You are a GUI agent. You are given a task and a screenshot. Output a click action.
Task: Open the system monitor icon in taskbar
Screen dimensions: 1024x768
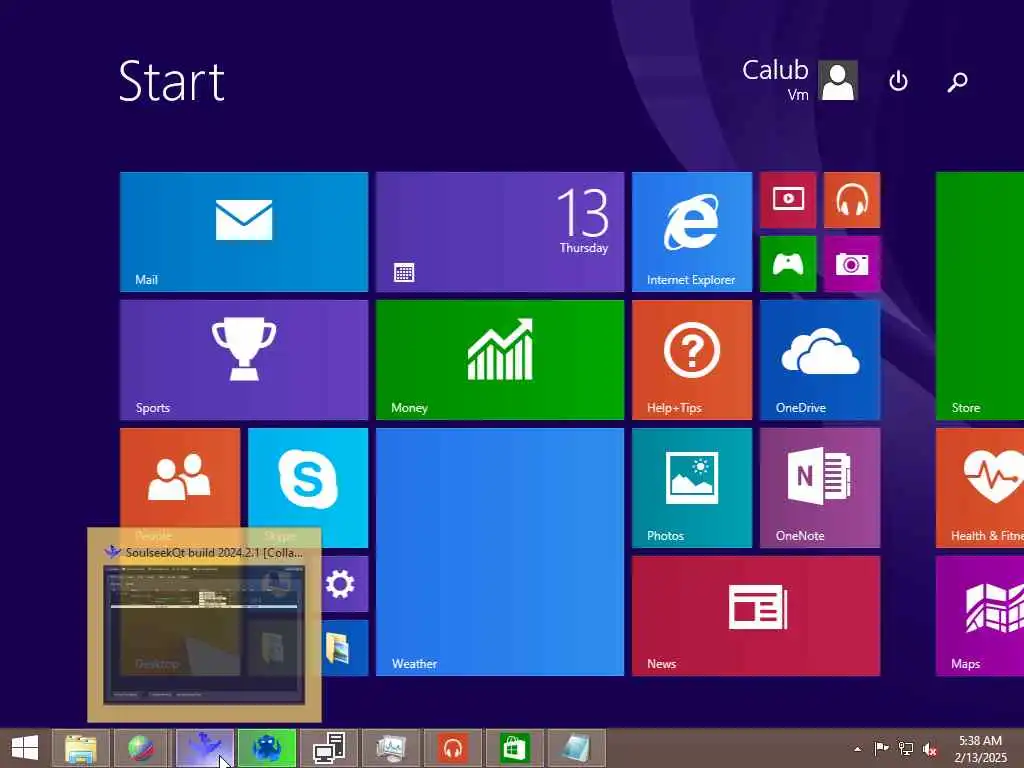[391, 748]
